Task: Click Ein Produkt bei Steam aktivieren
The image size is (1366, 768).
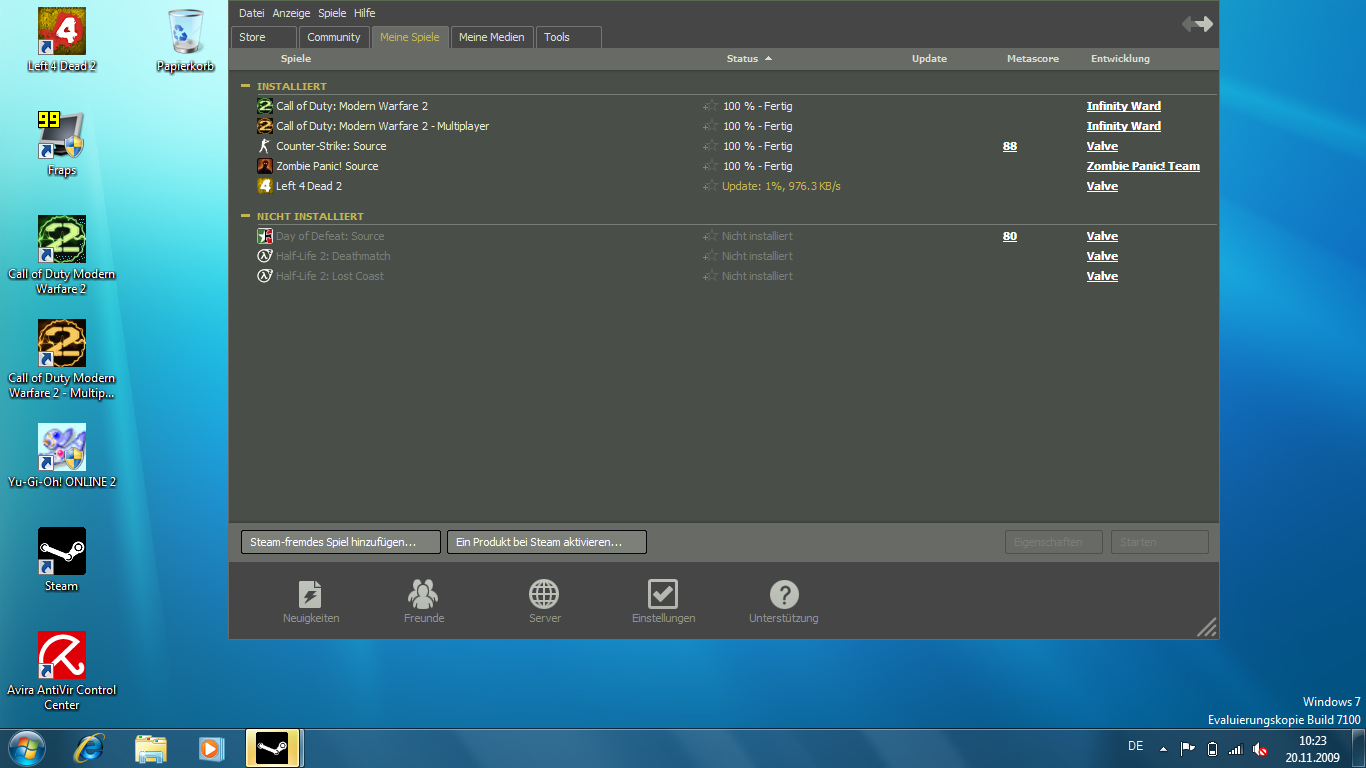Action: pos(547,542)
